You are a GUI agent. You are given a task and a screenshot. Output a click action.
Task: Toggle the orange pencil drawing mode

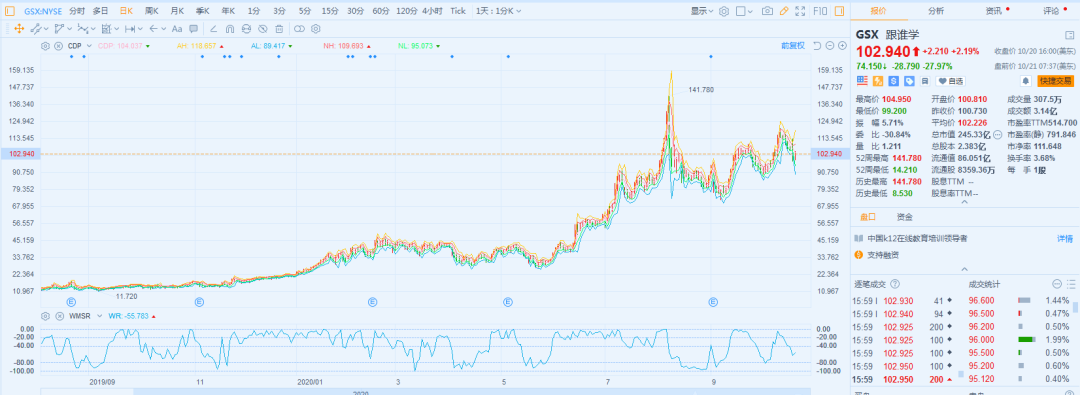[784, 11]
